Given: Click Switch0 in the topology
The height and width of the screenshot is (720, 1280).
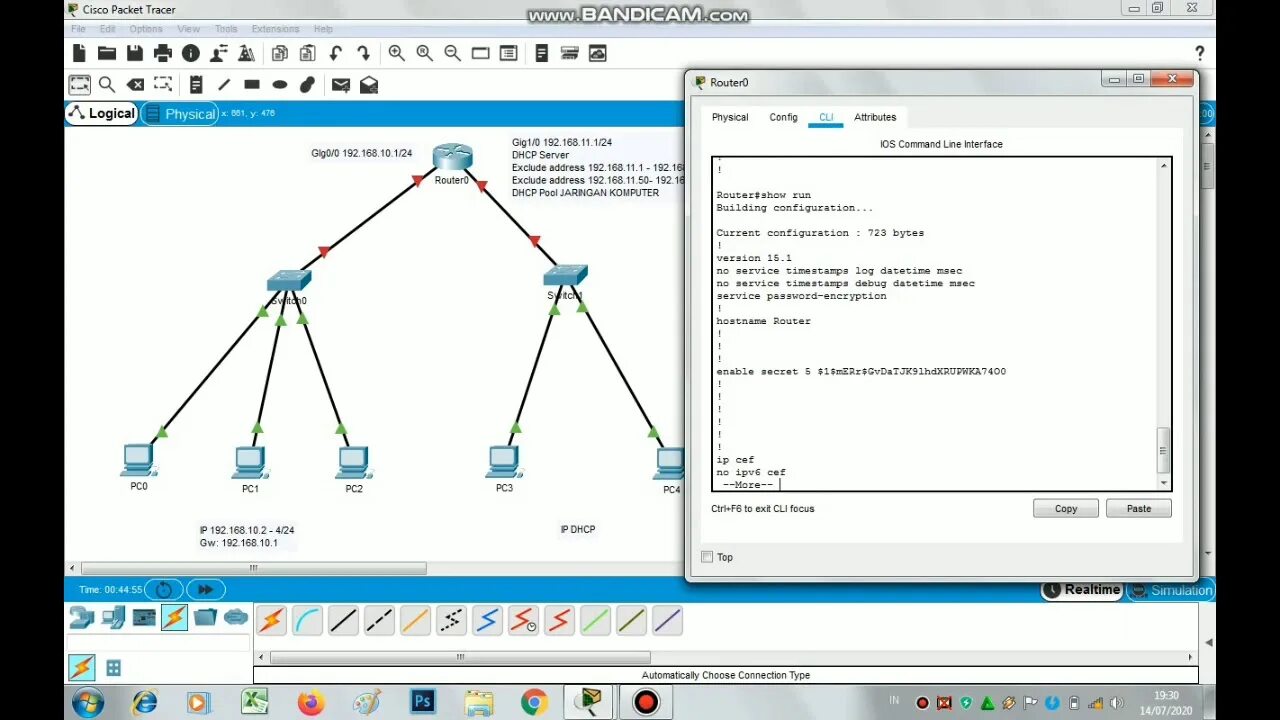Looking at the screenshot, I should pyautogui.click(x=289, y=282).
